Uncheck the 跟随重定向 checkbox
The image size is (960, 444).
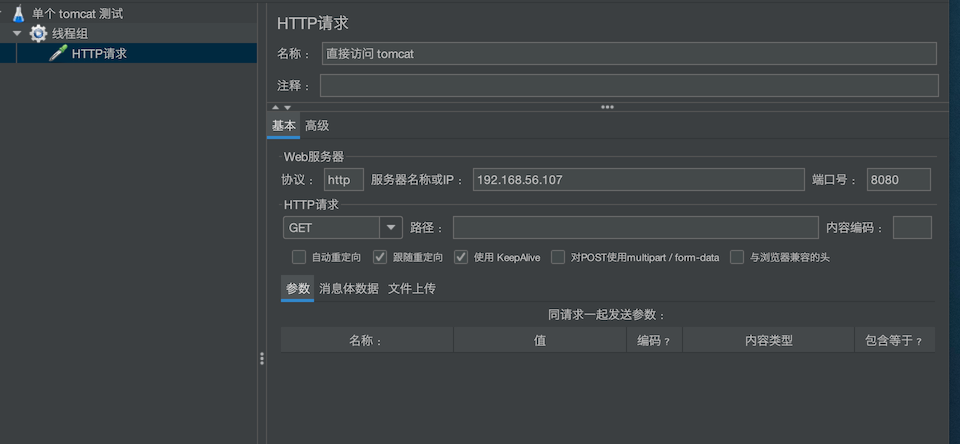380,257
